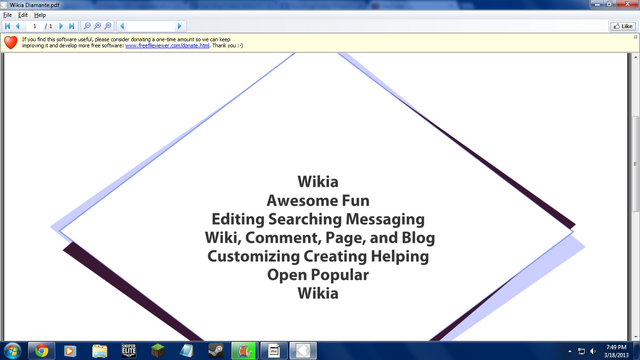Close the Wikia Diamante.pdf window
This screenshot has width=640, height=360.
click(627, 4)
